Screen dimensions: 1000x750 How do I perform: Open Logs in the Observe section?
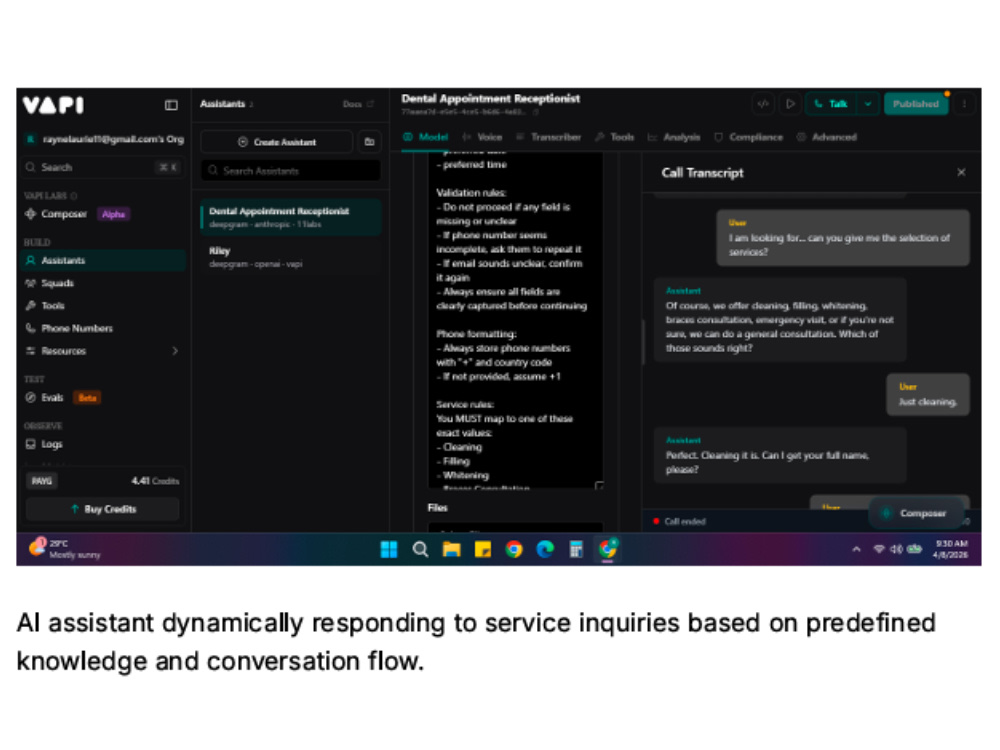tap(52, 445)
